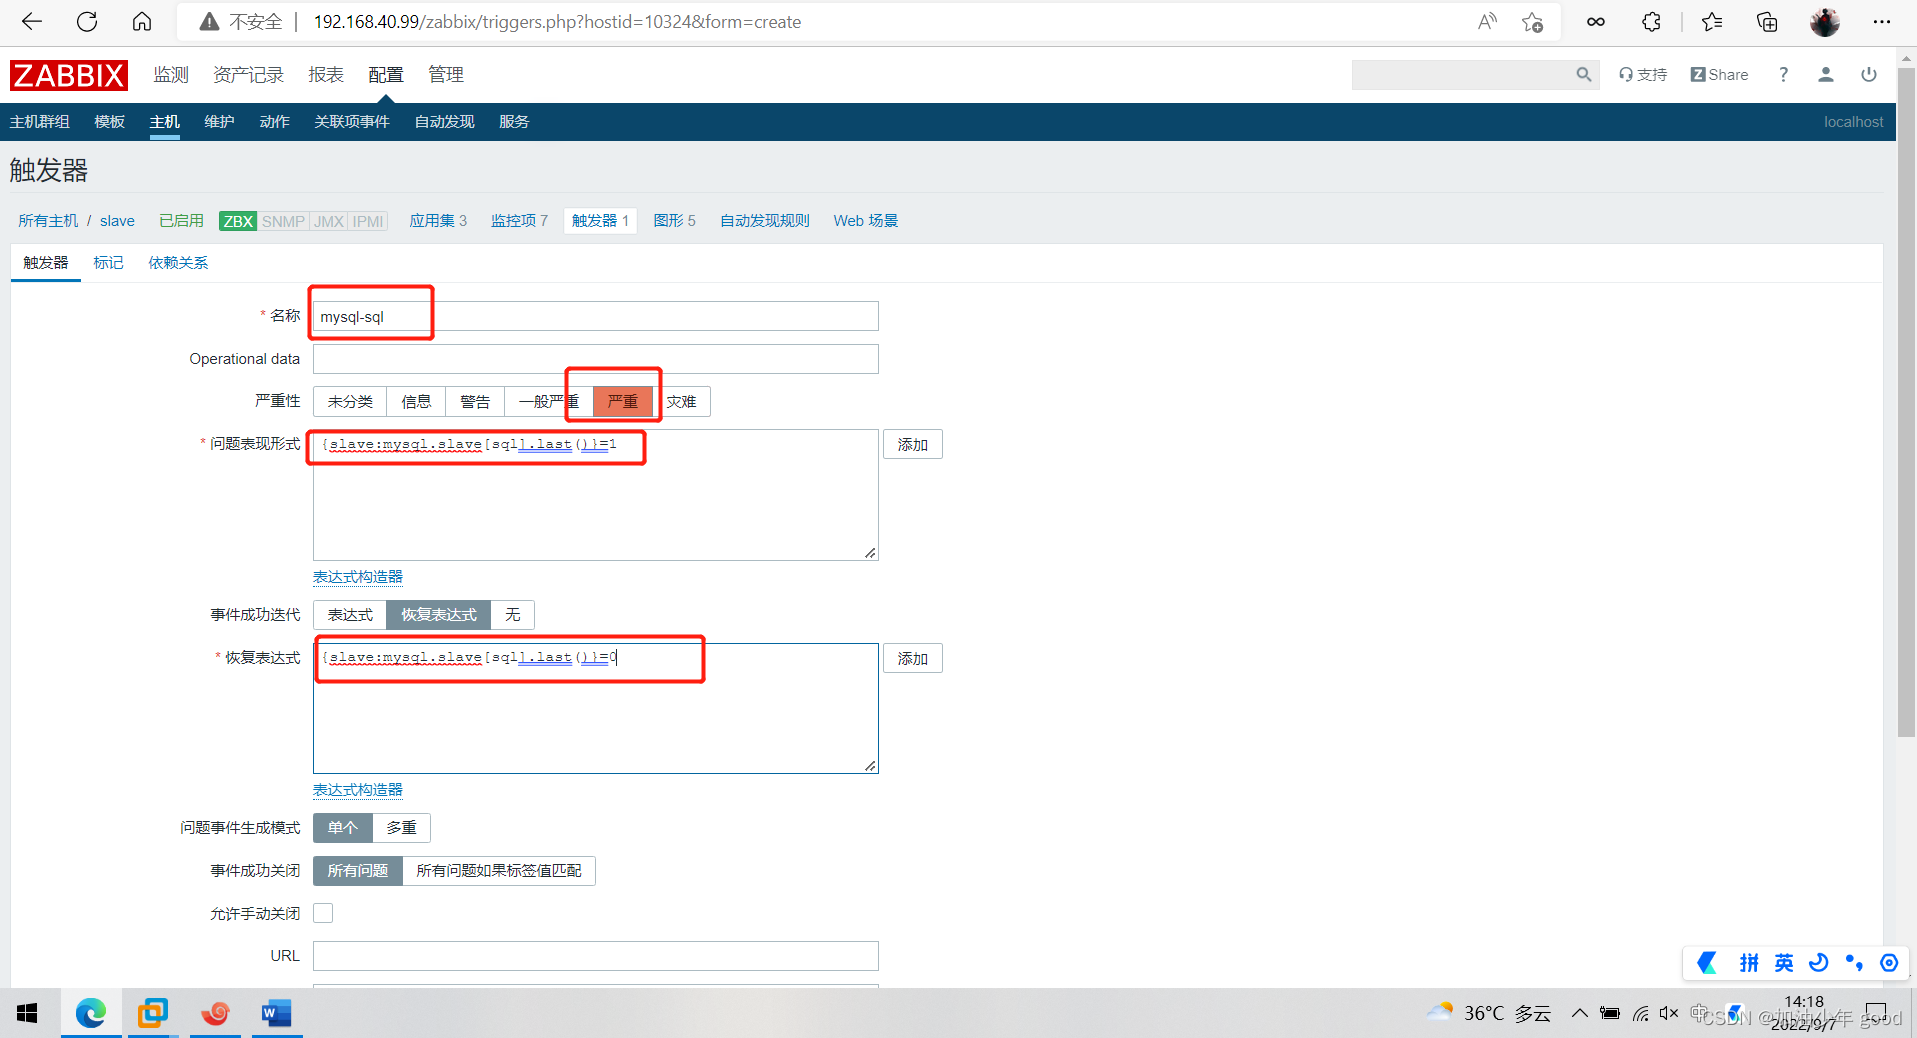Click 添加 next to problem expression

click(x=912, y=445)
